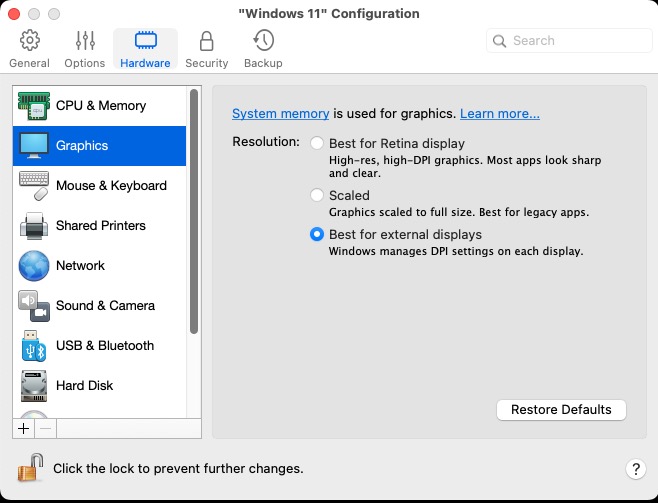The width and height of the screenshot is (658, 503).
Task: Click the Graphics monitor icon
Action: coord(34,146)
